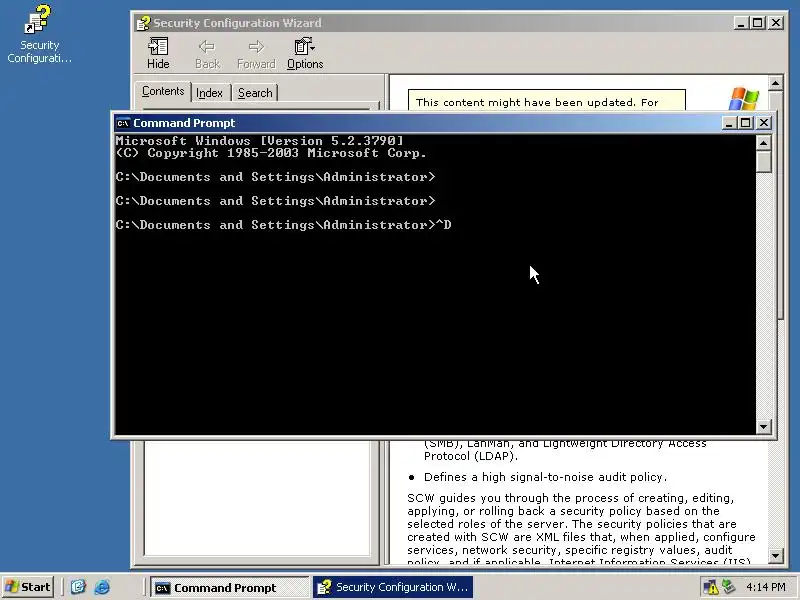Click the Command Prompt scrollbar thumb

click(x=763, y=162)
